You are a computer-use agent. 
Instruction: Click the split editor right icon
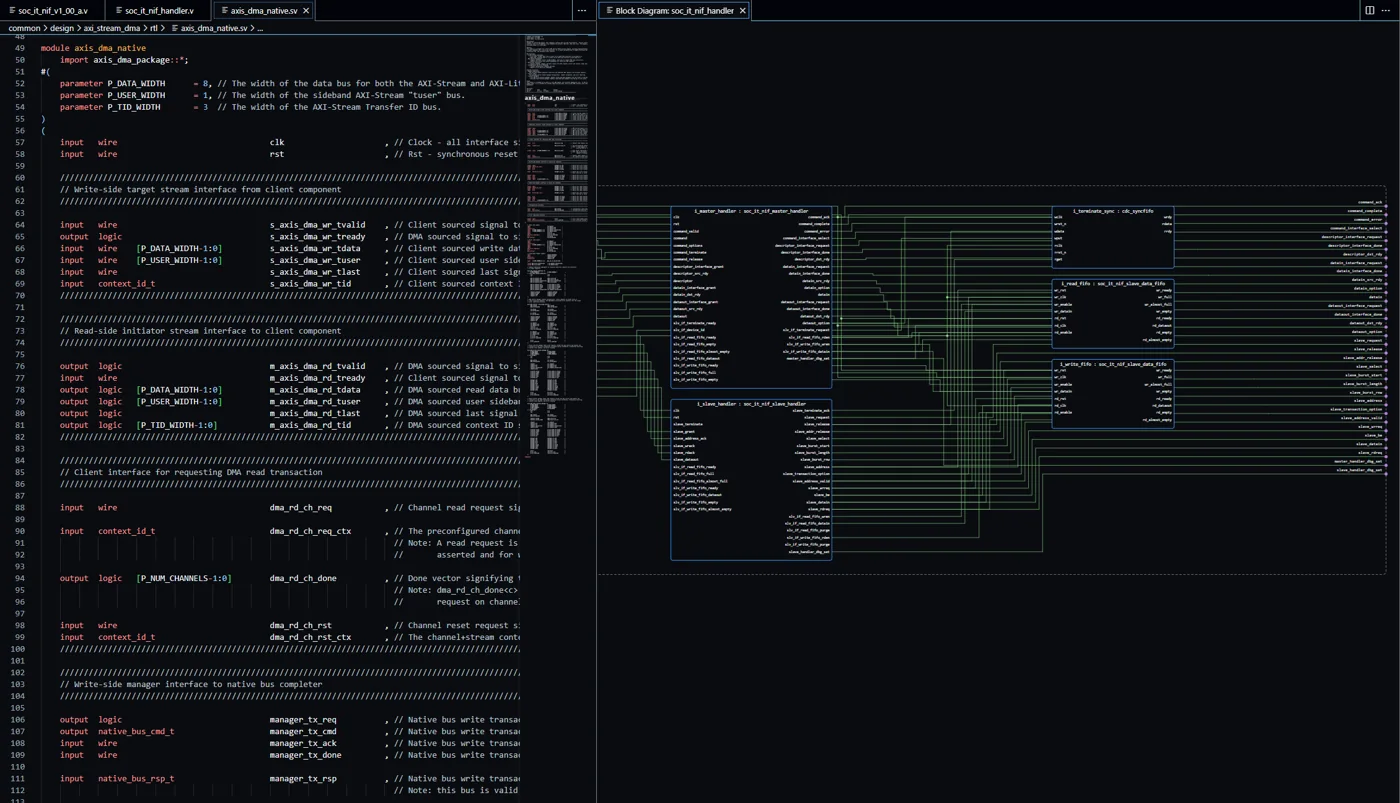pos(1369,11)
